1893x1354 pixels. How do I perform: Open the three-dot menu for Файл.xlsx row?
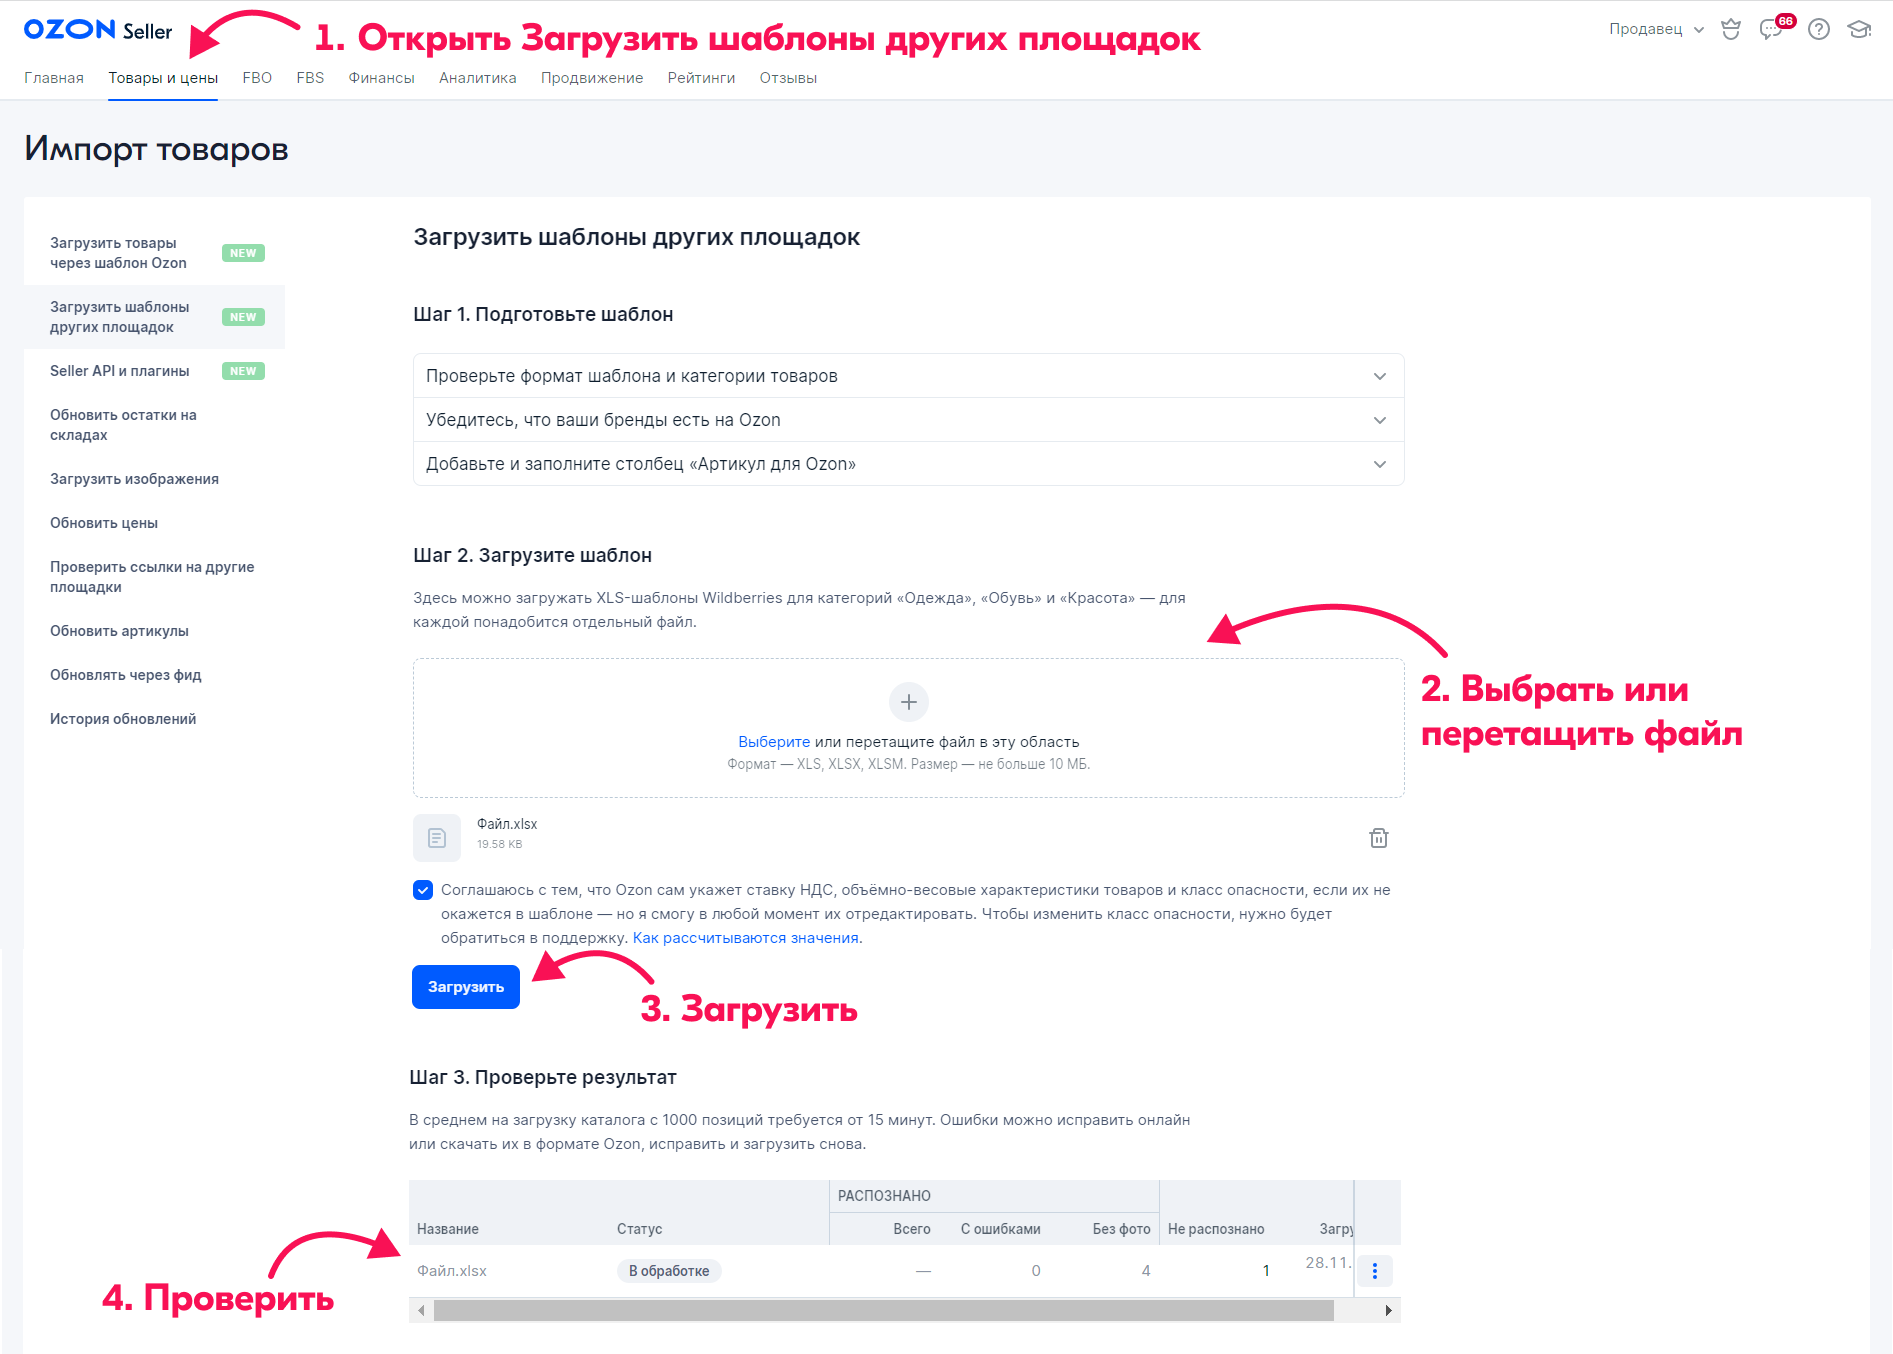click(x=1375, y=1271)
